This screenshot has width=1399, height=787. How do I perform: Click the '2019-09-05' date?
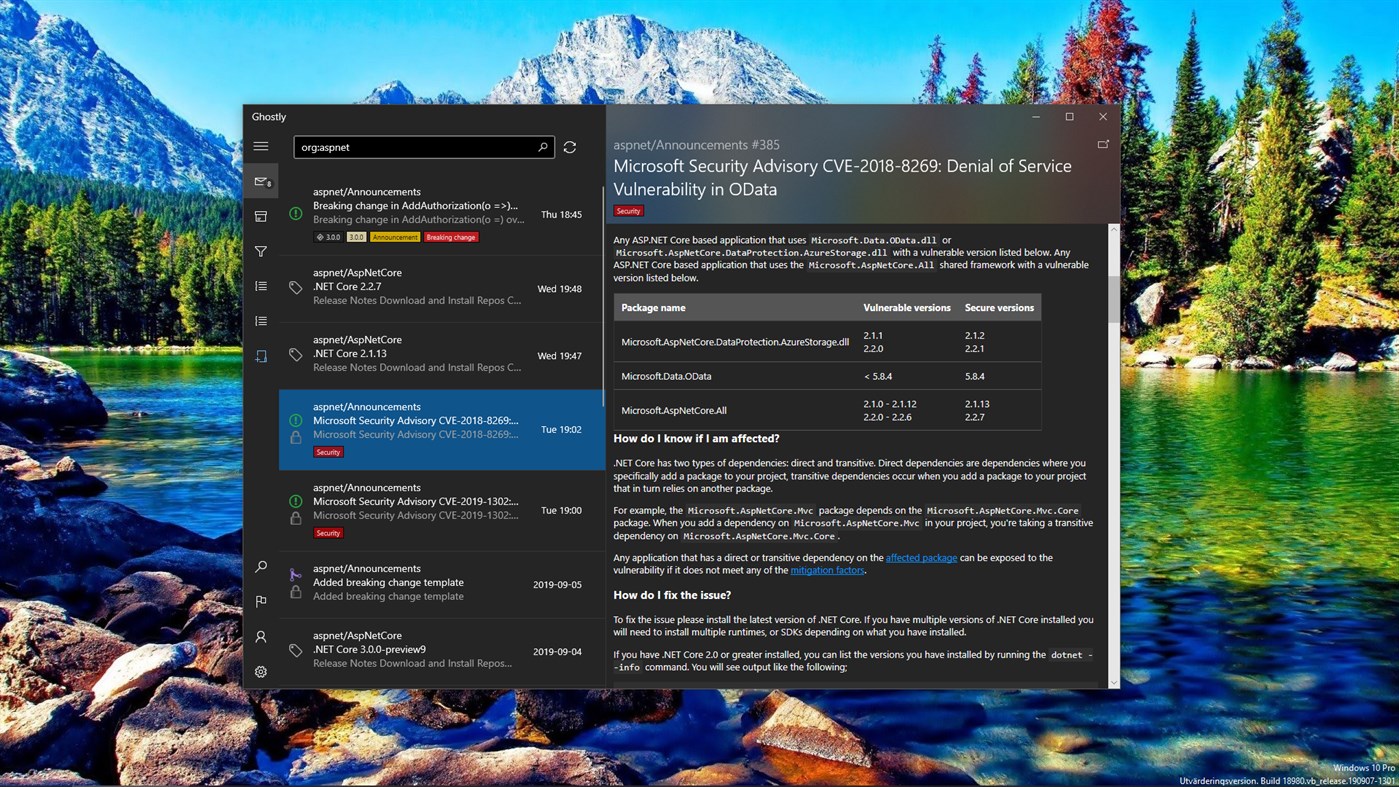tap(557, 584)
